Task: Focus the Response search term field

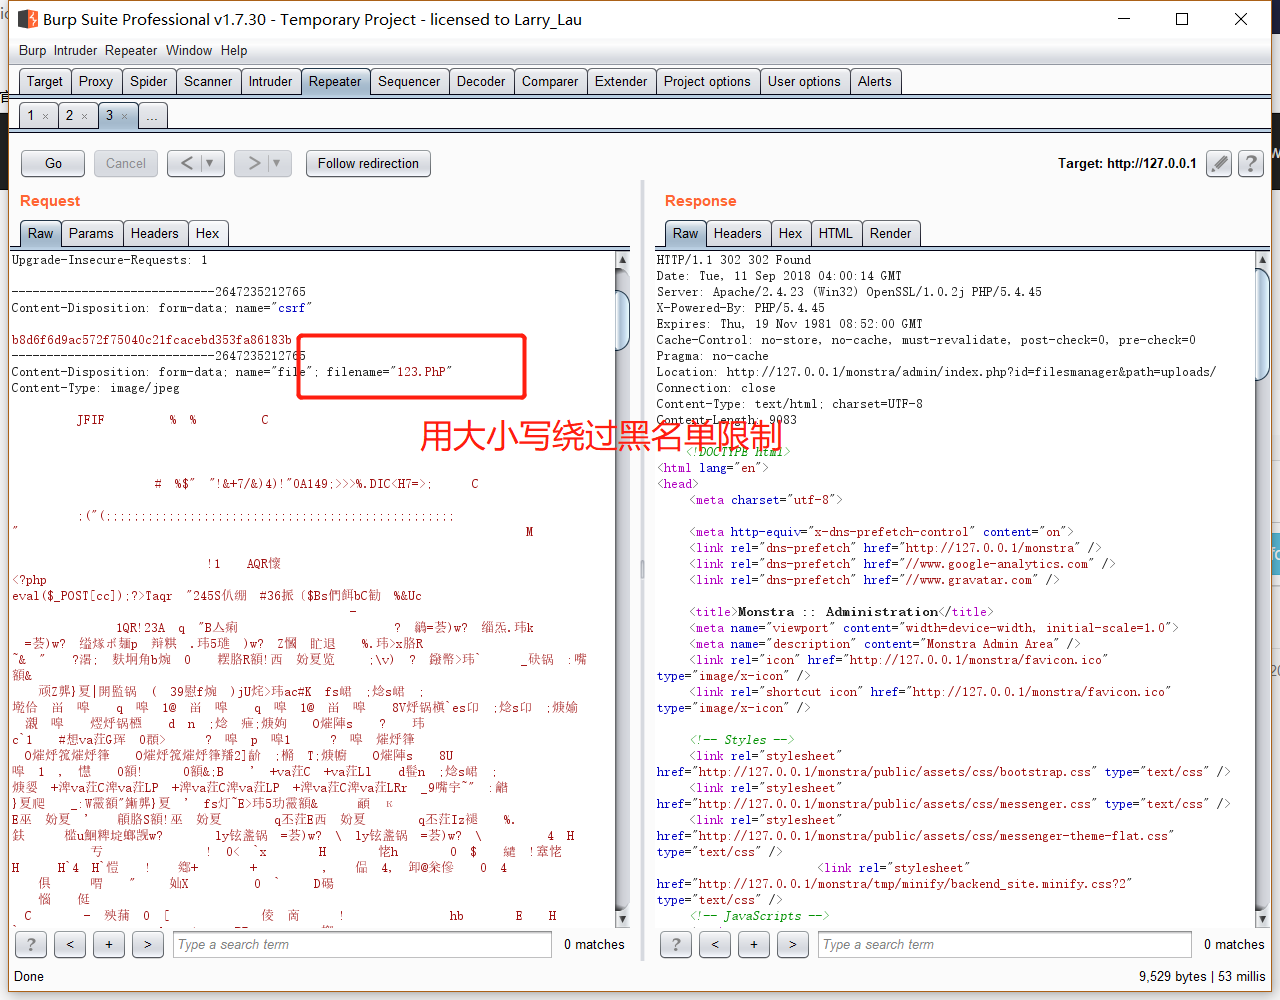Action: point(1007,944)
